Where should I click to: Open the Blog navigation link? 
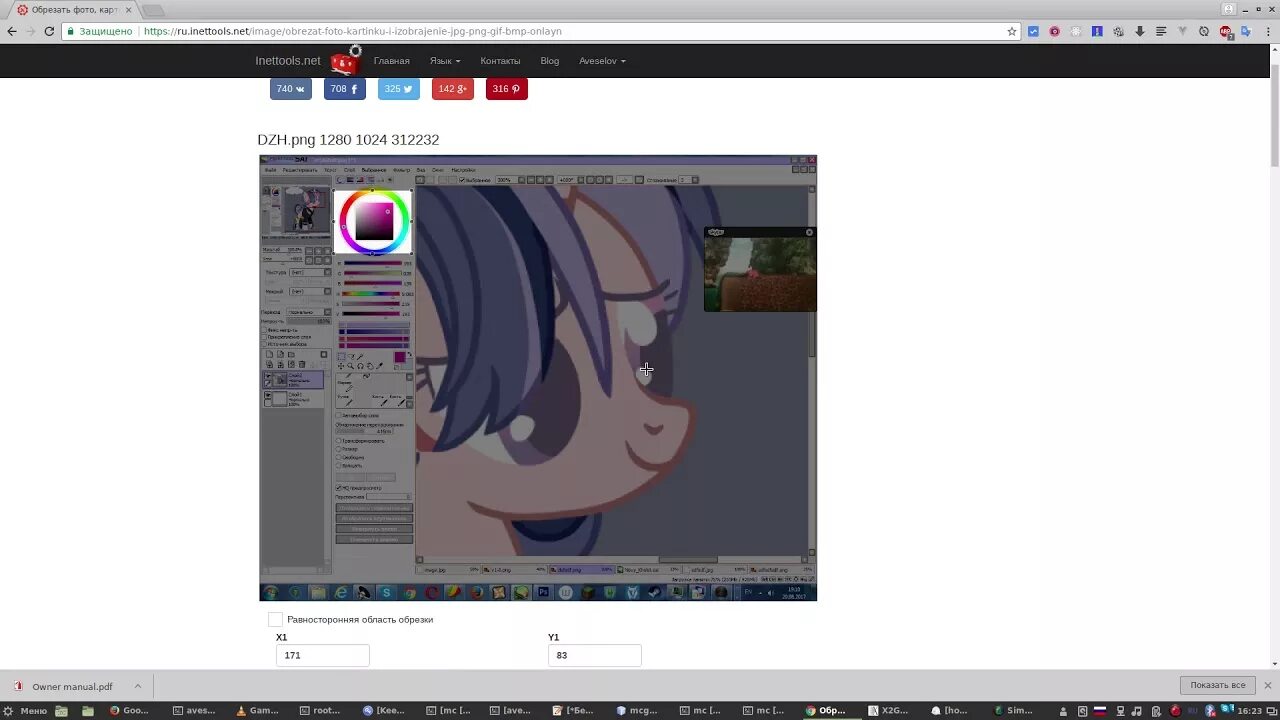[550, 61]
